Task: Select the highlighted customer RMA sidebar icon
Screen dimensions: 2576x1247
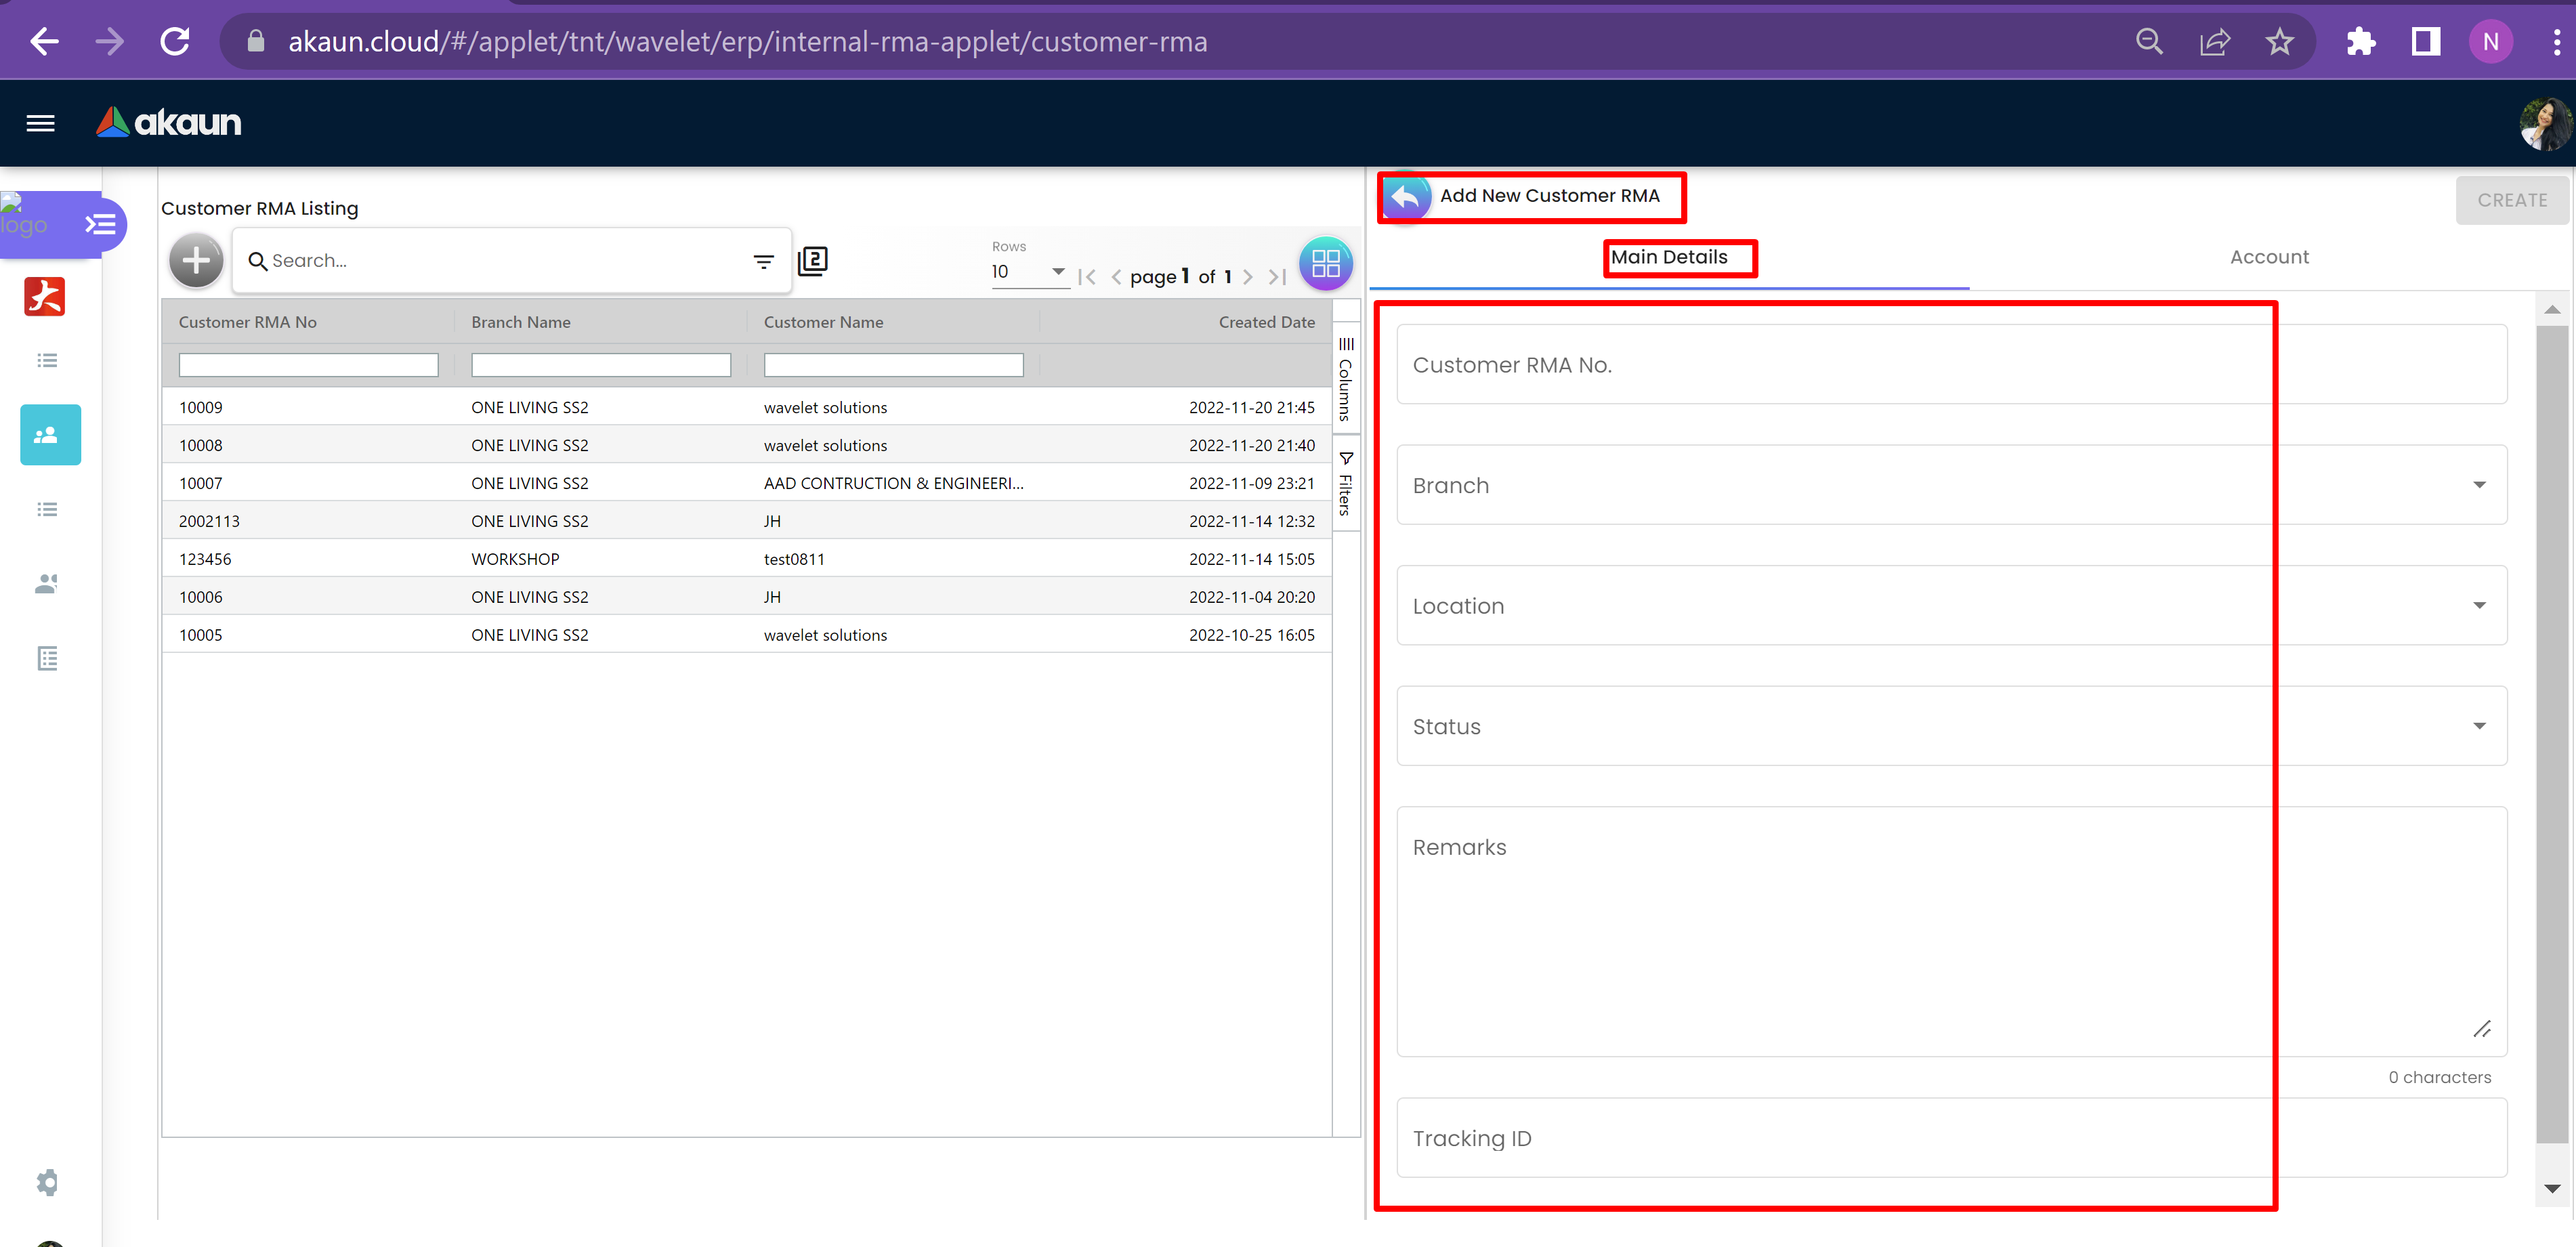Action: (x=50, y=434)
